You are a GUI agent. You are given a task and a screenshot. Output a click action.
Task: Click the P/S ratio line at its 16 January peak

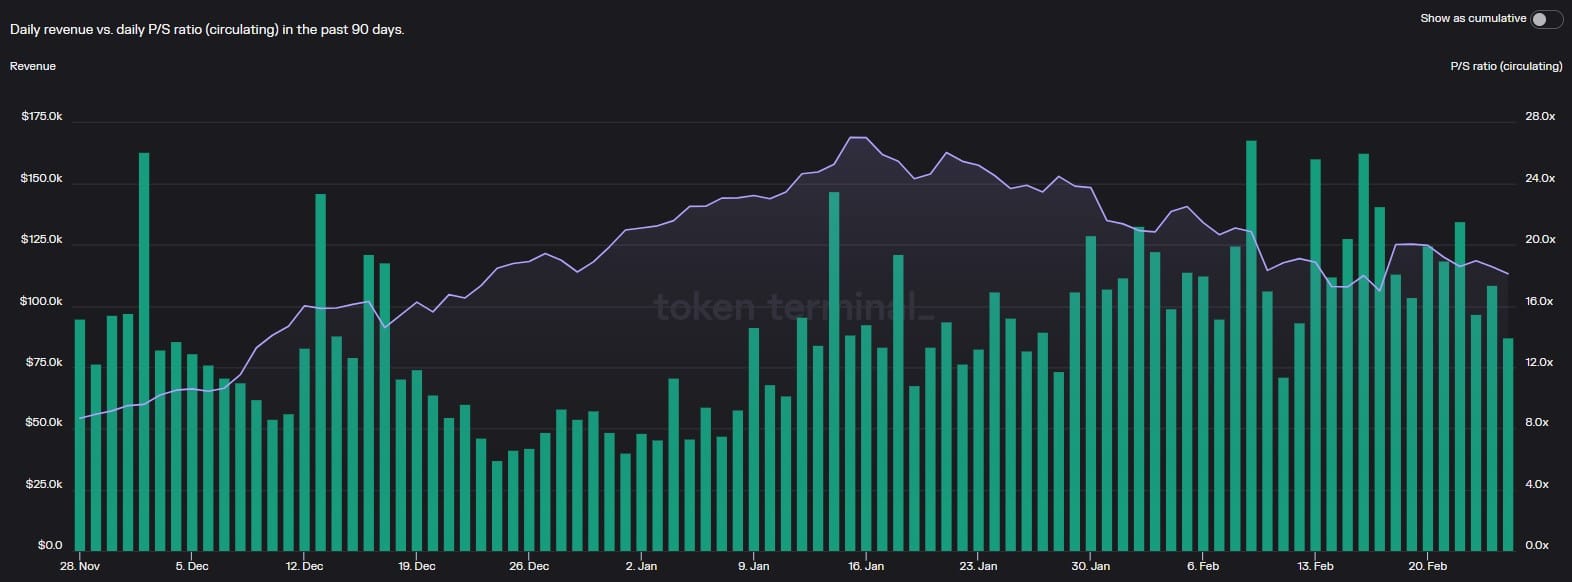855,138
